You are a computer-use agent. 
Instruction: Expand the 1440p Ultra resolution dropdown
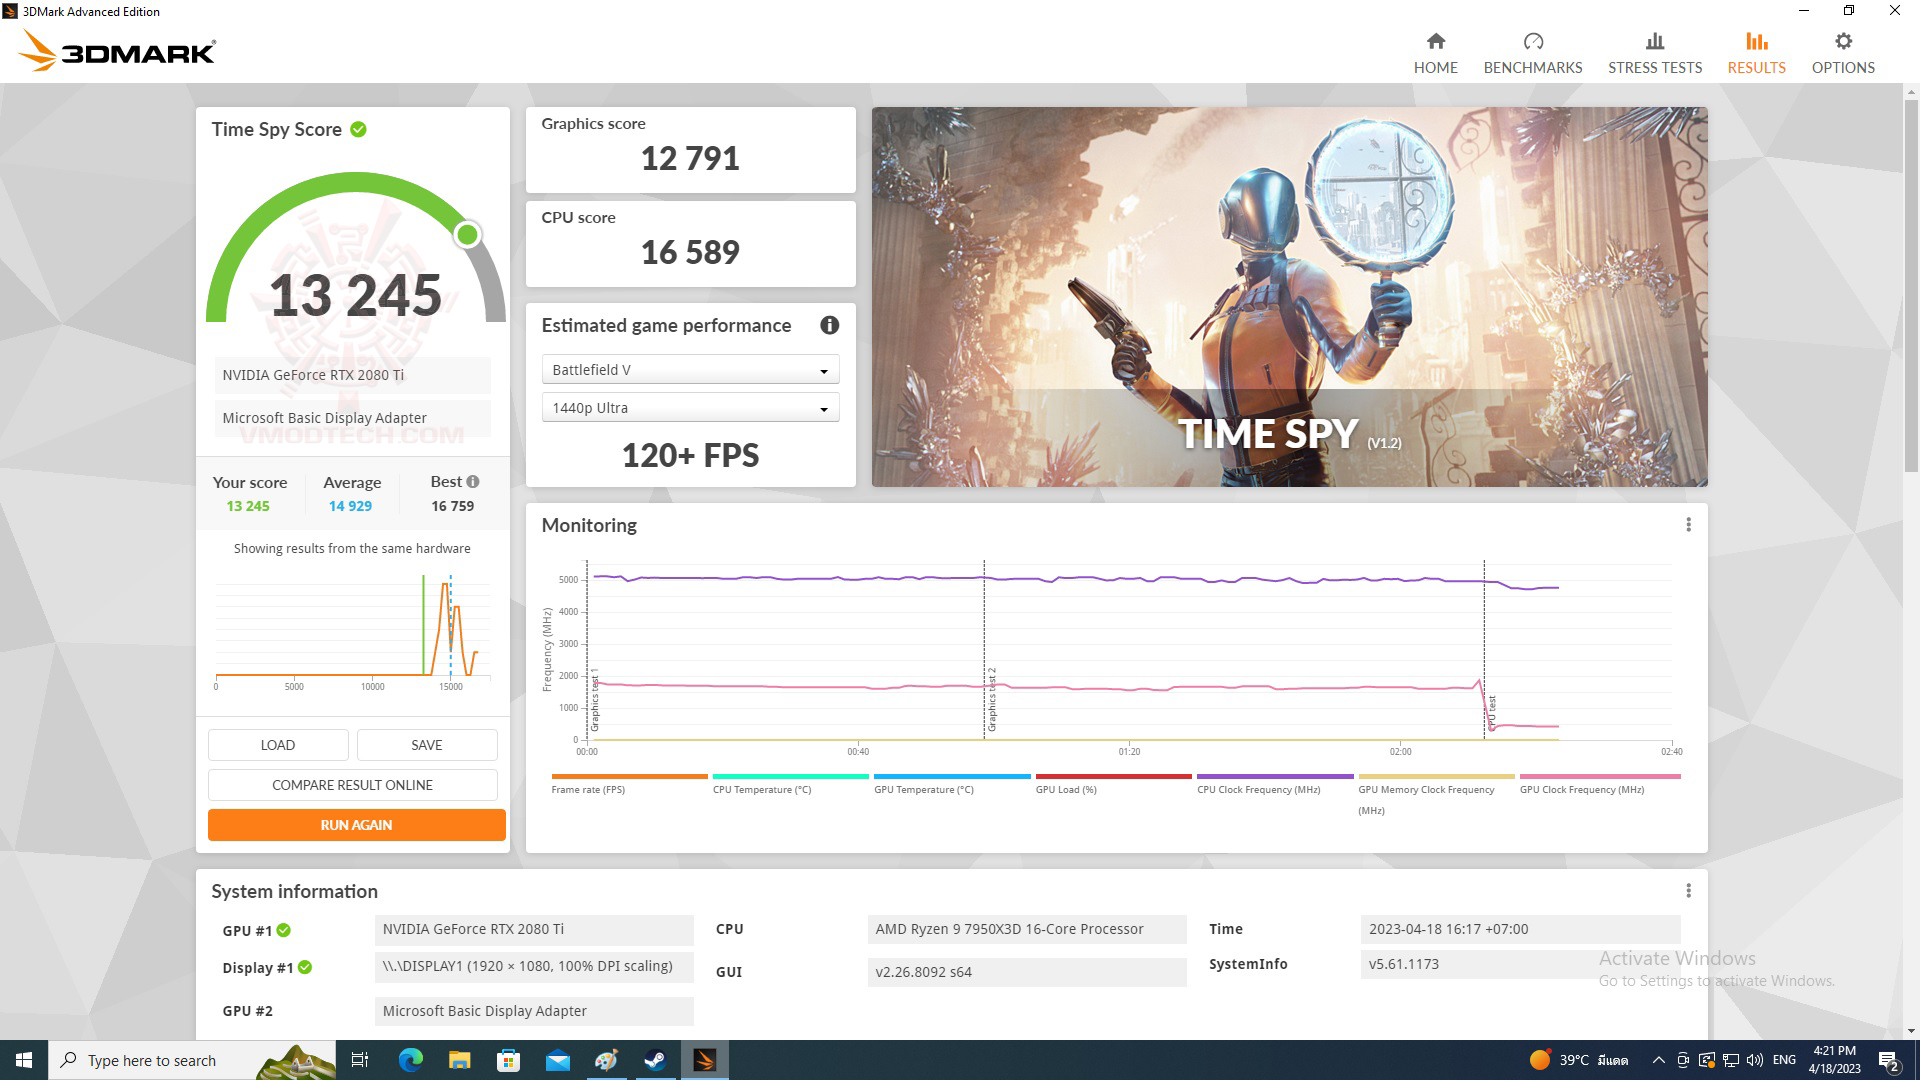pos(824,406)
